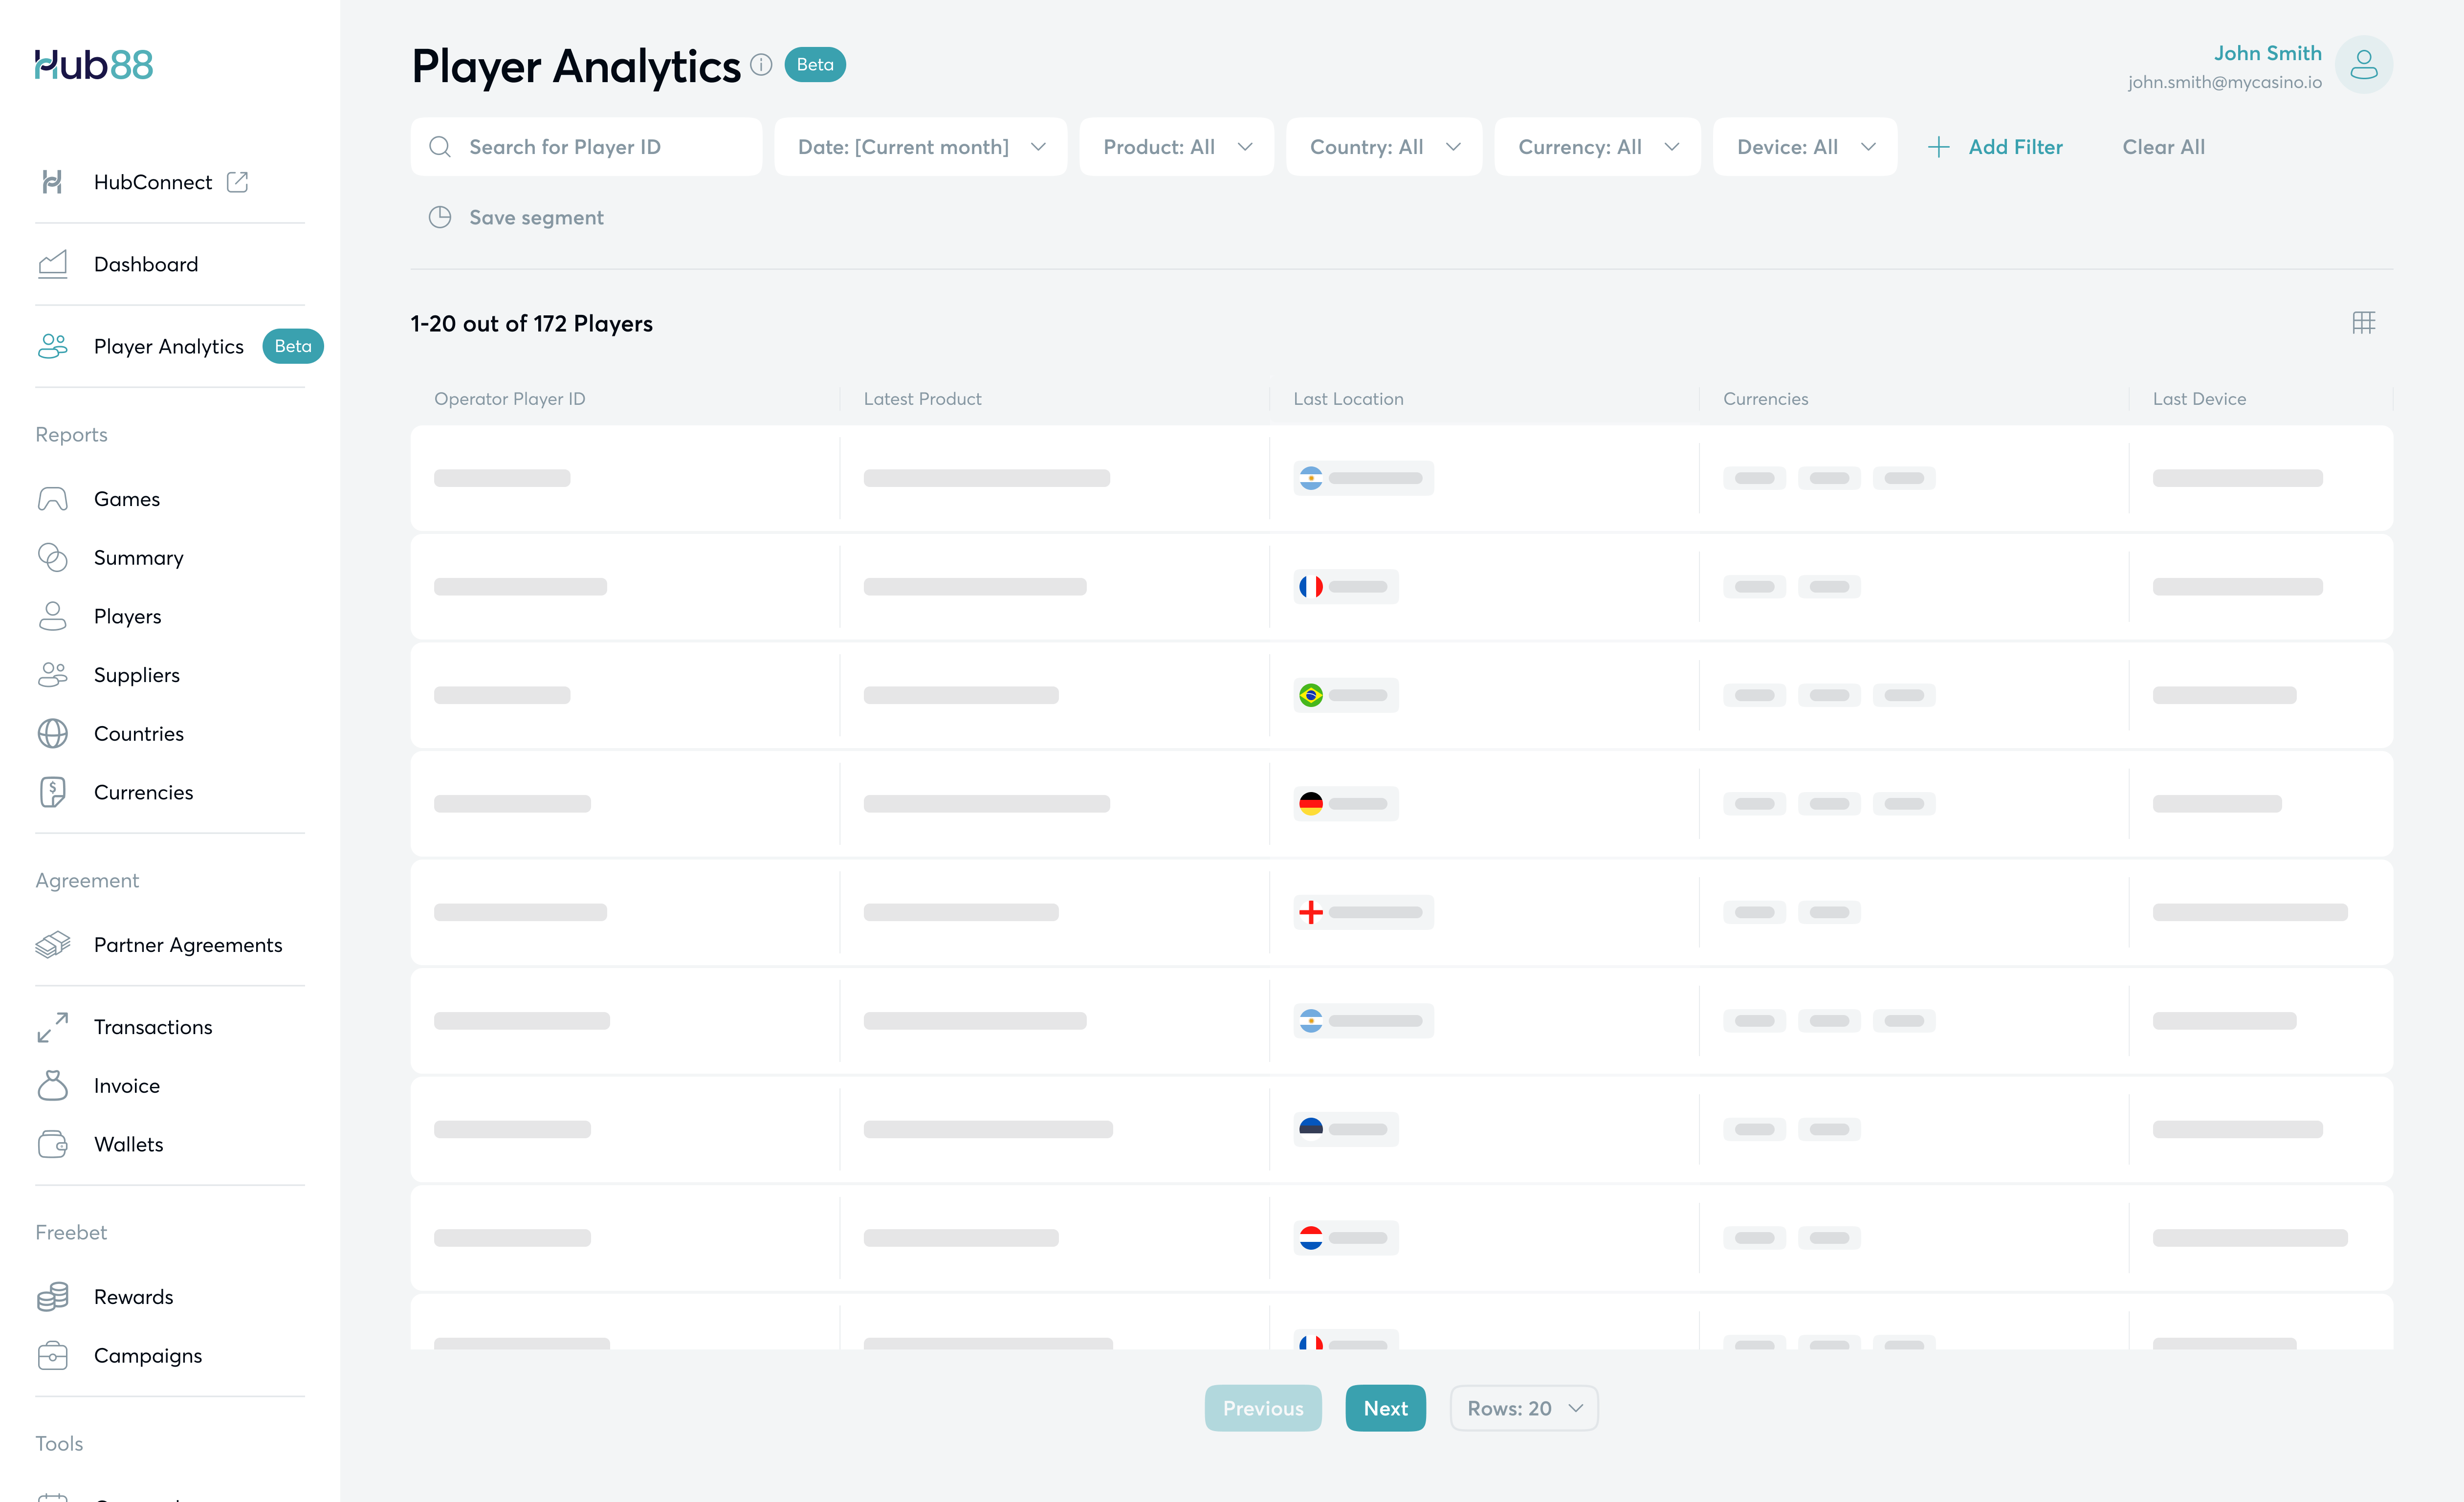Click the info icon beside Player Analytics title
Screen dimensions: 2464x1502
[761, 65]
